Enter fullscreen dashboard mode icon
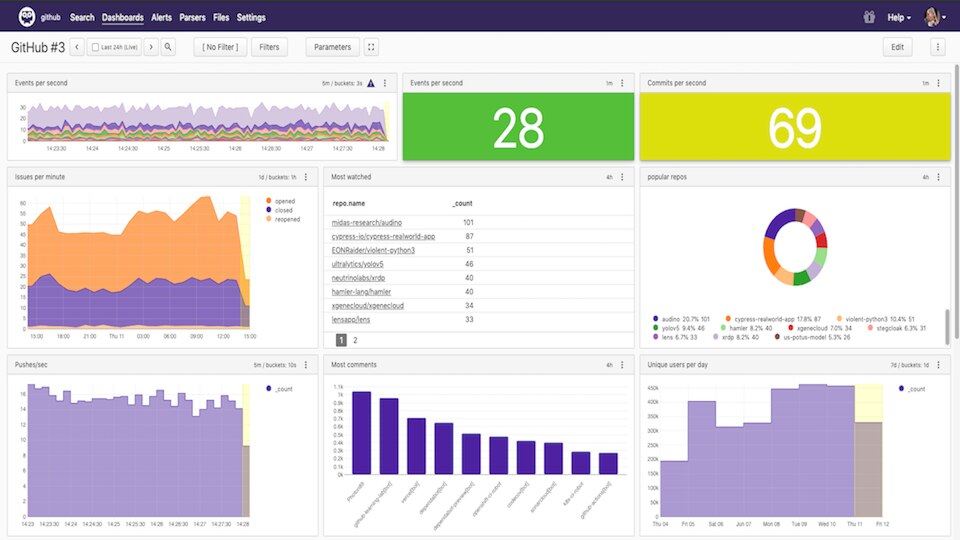This screenshot has width=960, height=540. (371, 47)
